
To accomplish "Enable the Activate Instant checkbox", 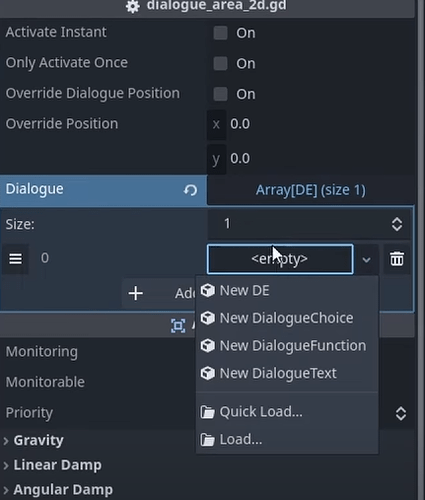I will point(220,33).
